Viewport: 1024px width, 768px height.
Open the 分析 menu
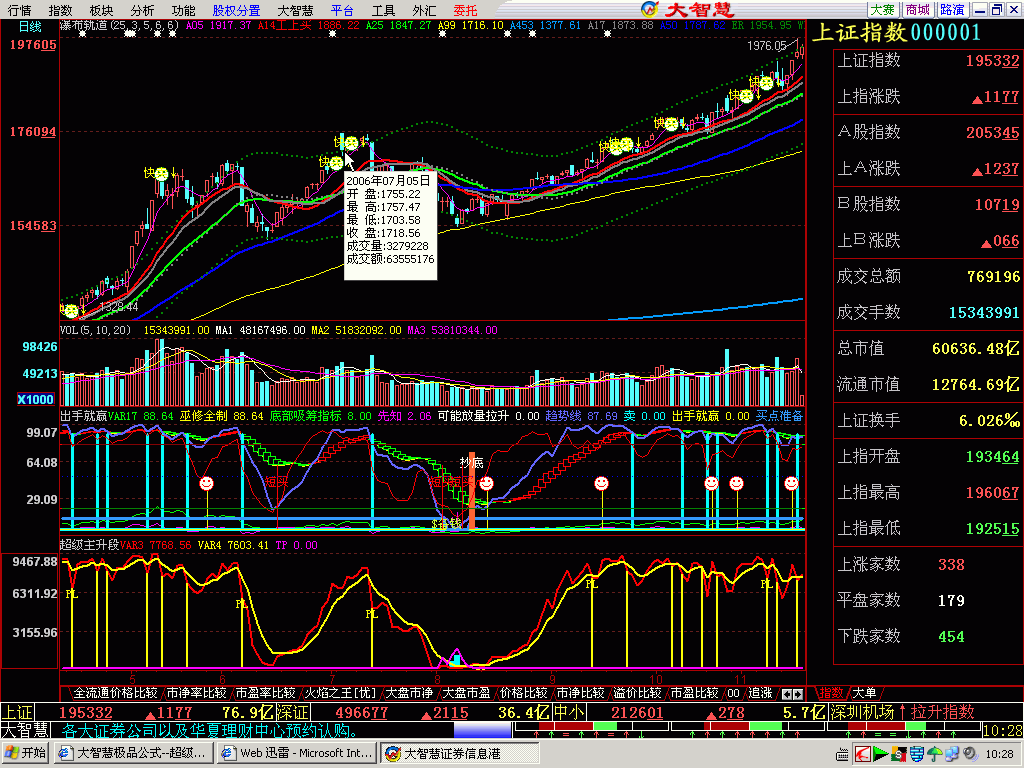[x=142, y=10]
